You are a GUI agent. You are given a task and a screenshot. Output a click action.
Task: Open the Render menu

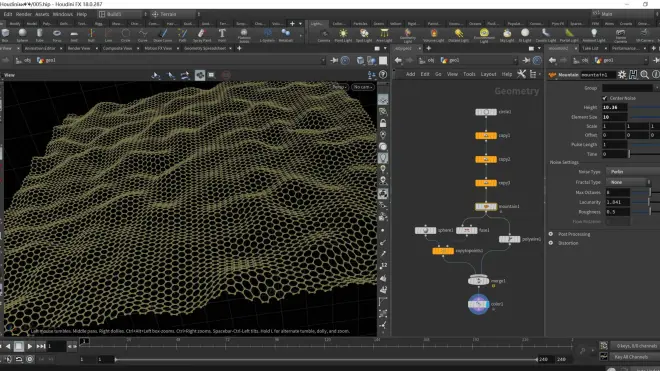(24, 14)
